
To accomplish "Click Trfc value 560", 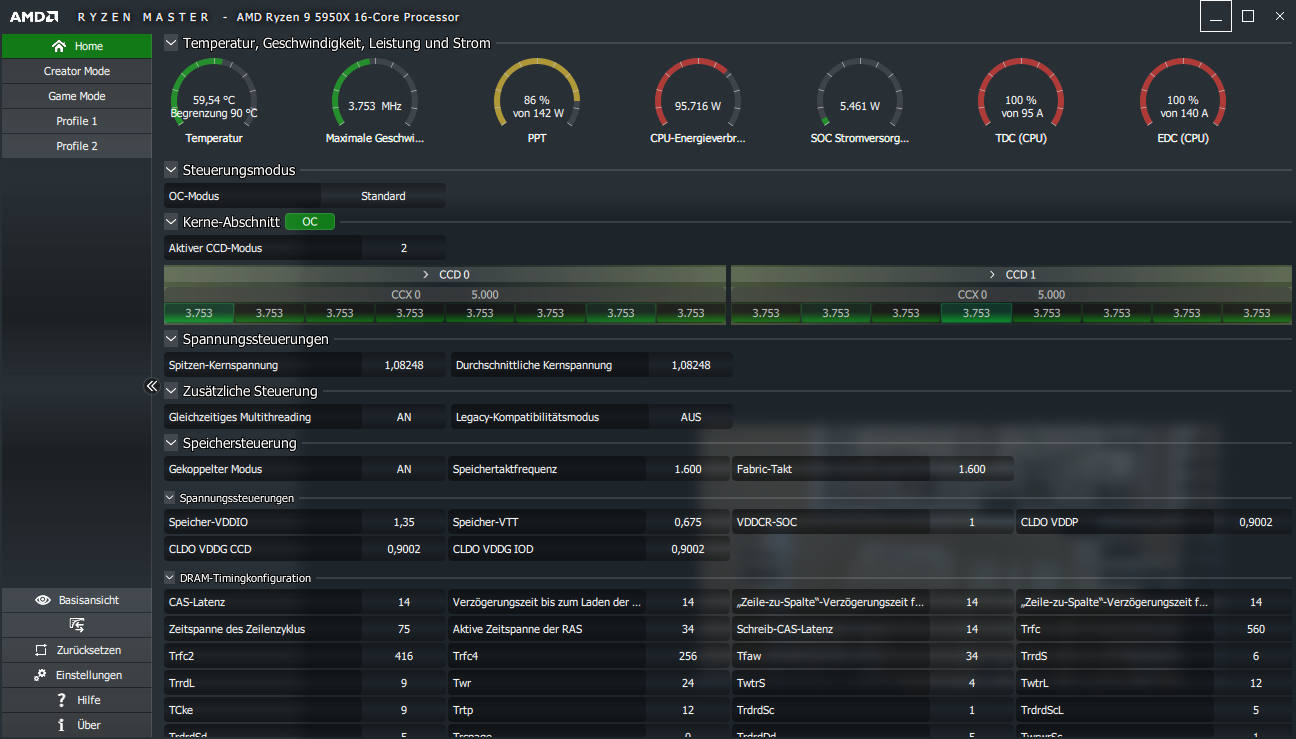I will (x=1256, y=629).
